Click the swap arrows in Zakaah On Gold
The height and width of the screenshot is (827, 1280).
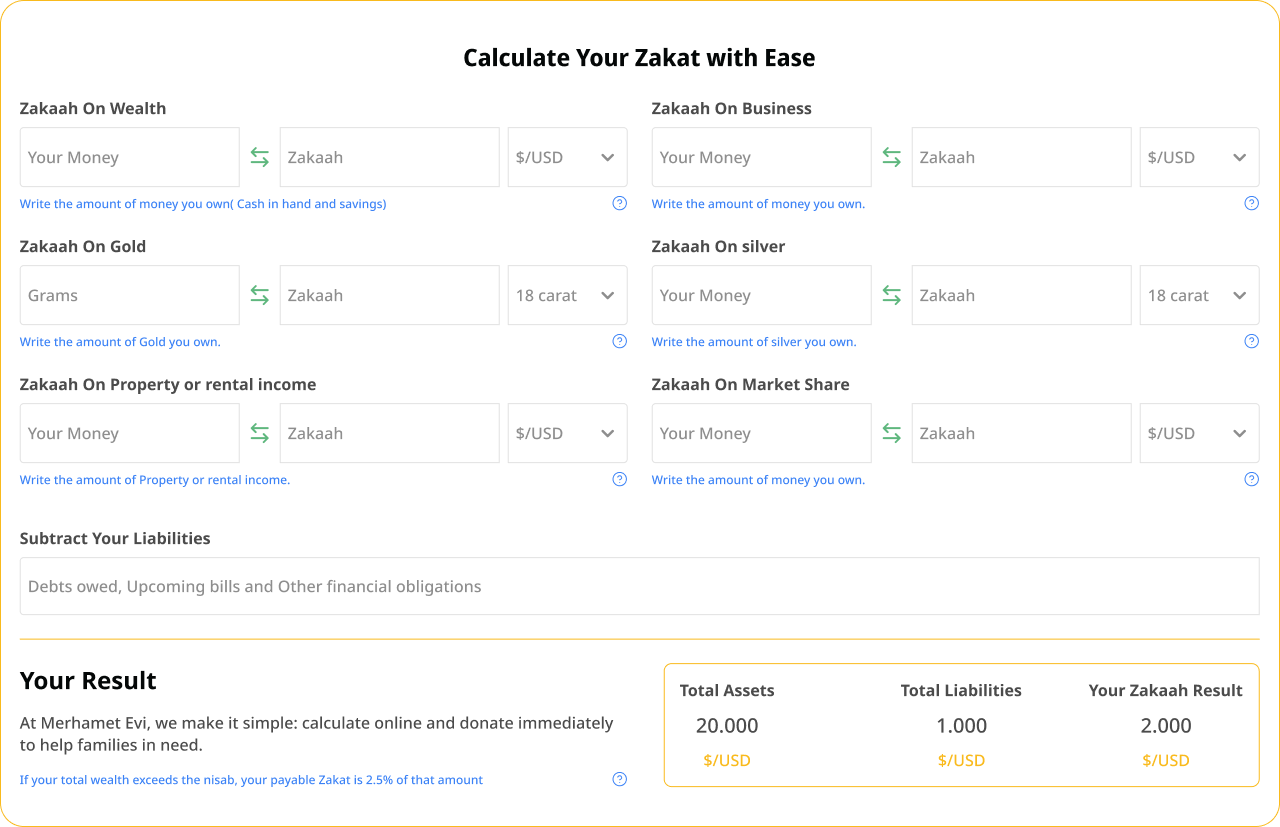pyautogui.click(x=260, y=295)
